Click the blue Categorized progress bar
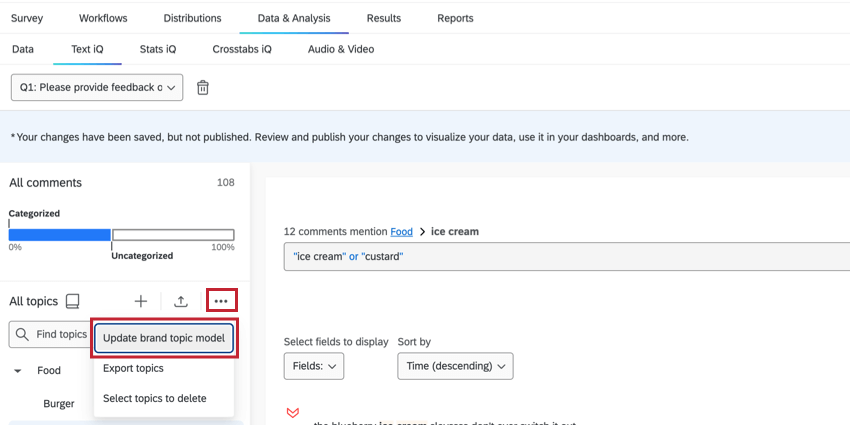Image resolution: width=850 pixels, height=425 pixels. pyautogui.click(x=60, y=234)
